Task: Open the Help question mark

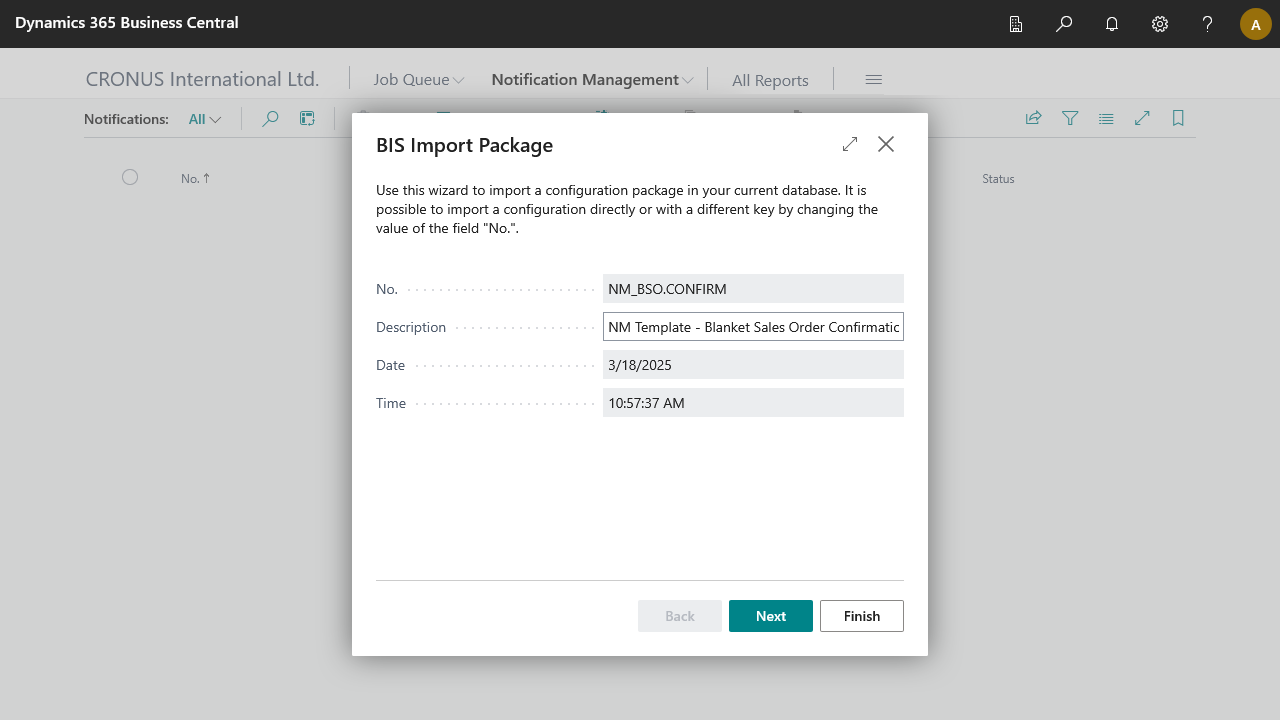Action: click(1208, 24)
